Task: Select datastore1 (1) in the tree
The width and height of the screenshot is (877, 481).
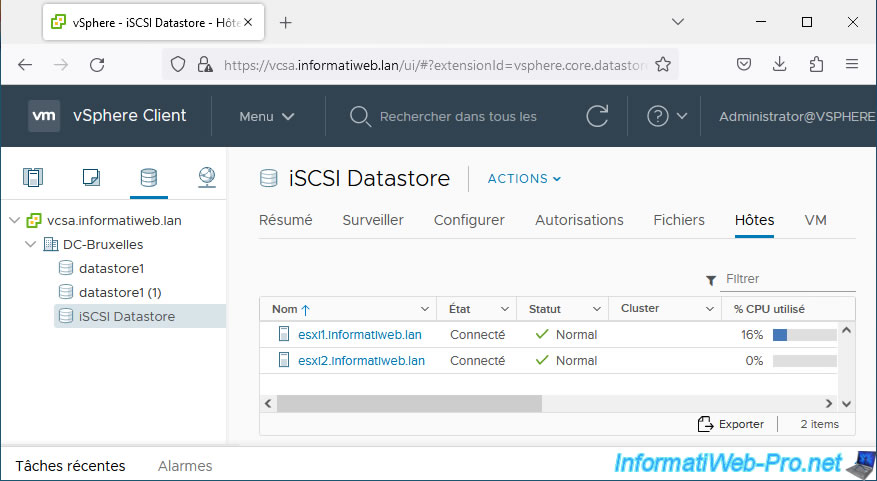Action: coord(120,292)
